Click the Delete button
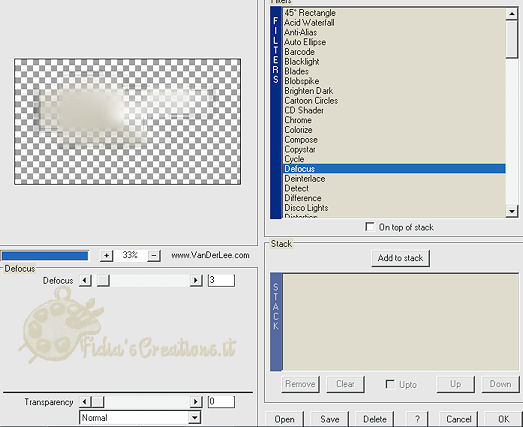This screenshot has width=523, height=427. [375, 419]
